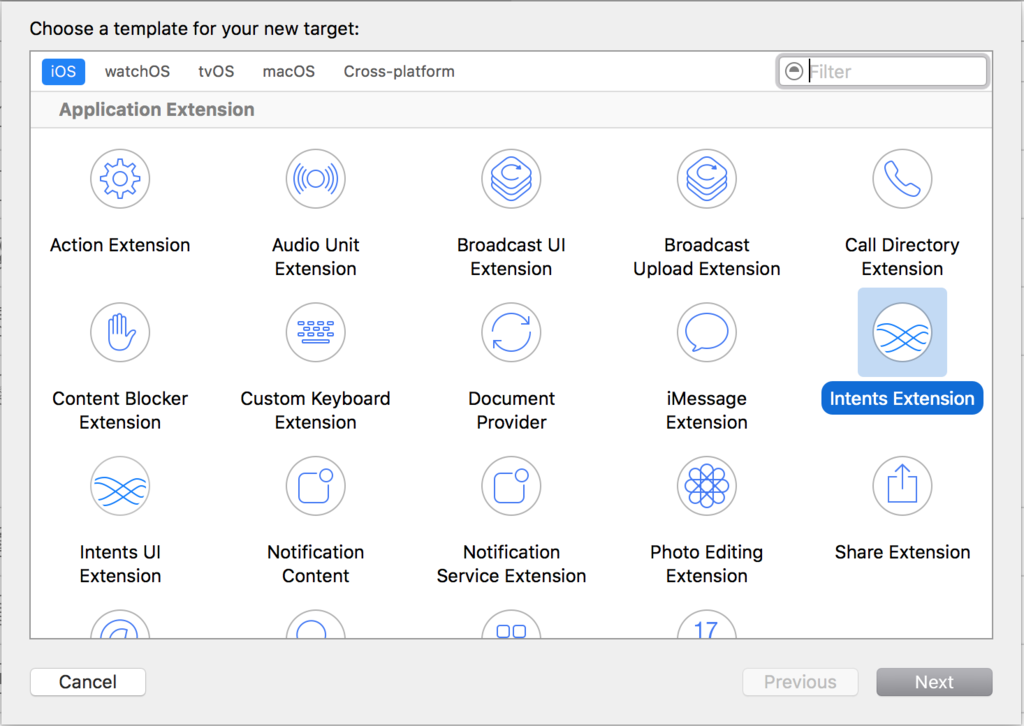Select Call Directory Extension phone icon
This screenshot has height=726, width=1024.
(903, 179)
